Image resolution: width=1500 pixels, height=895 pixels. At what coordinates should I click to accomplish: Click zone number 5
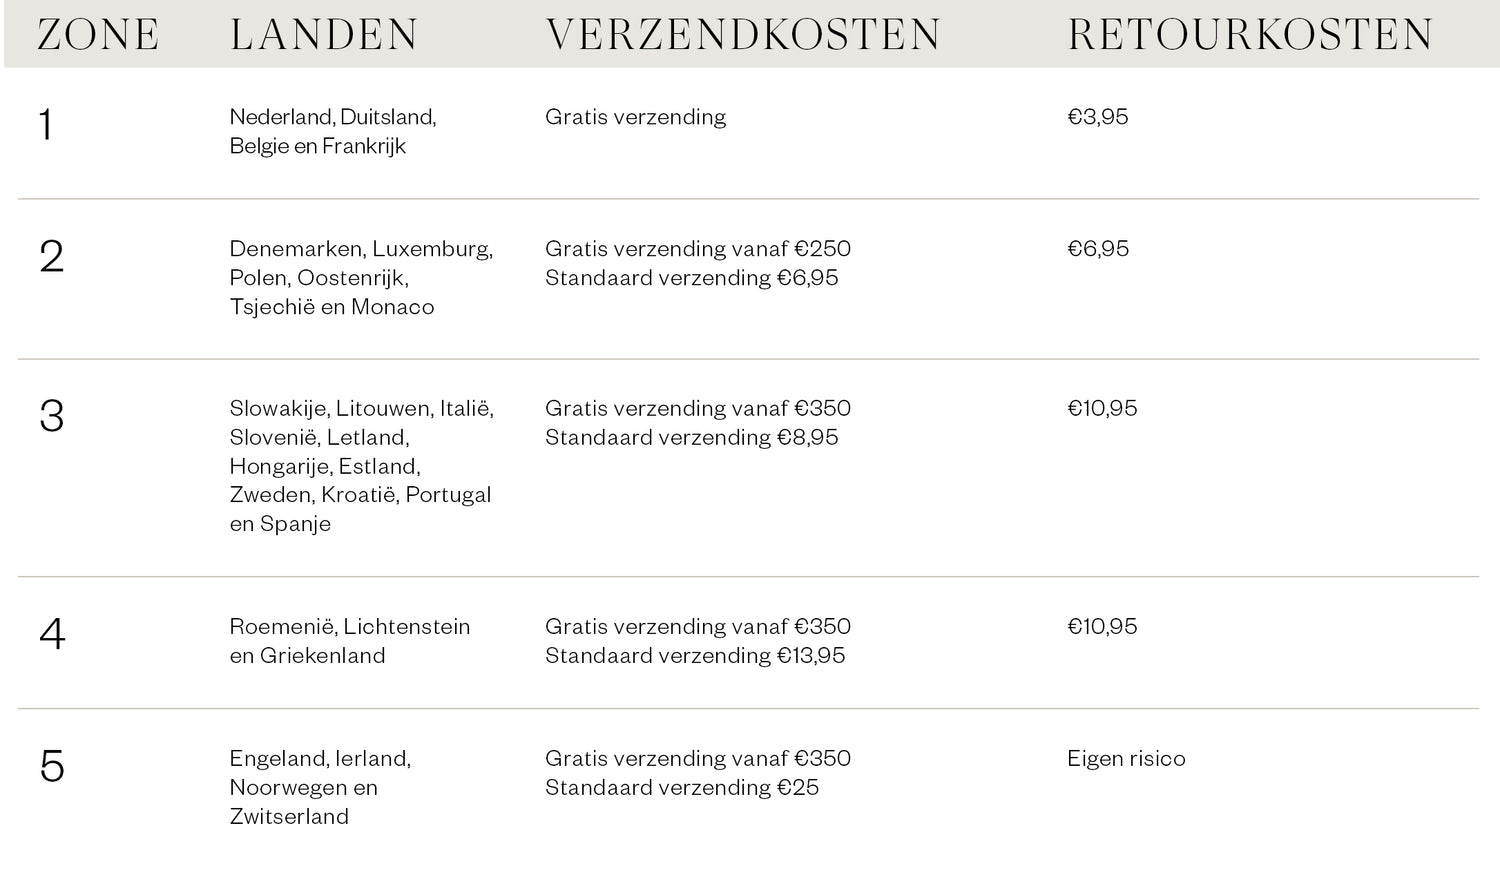point(52,766)
